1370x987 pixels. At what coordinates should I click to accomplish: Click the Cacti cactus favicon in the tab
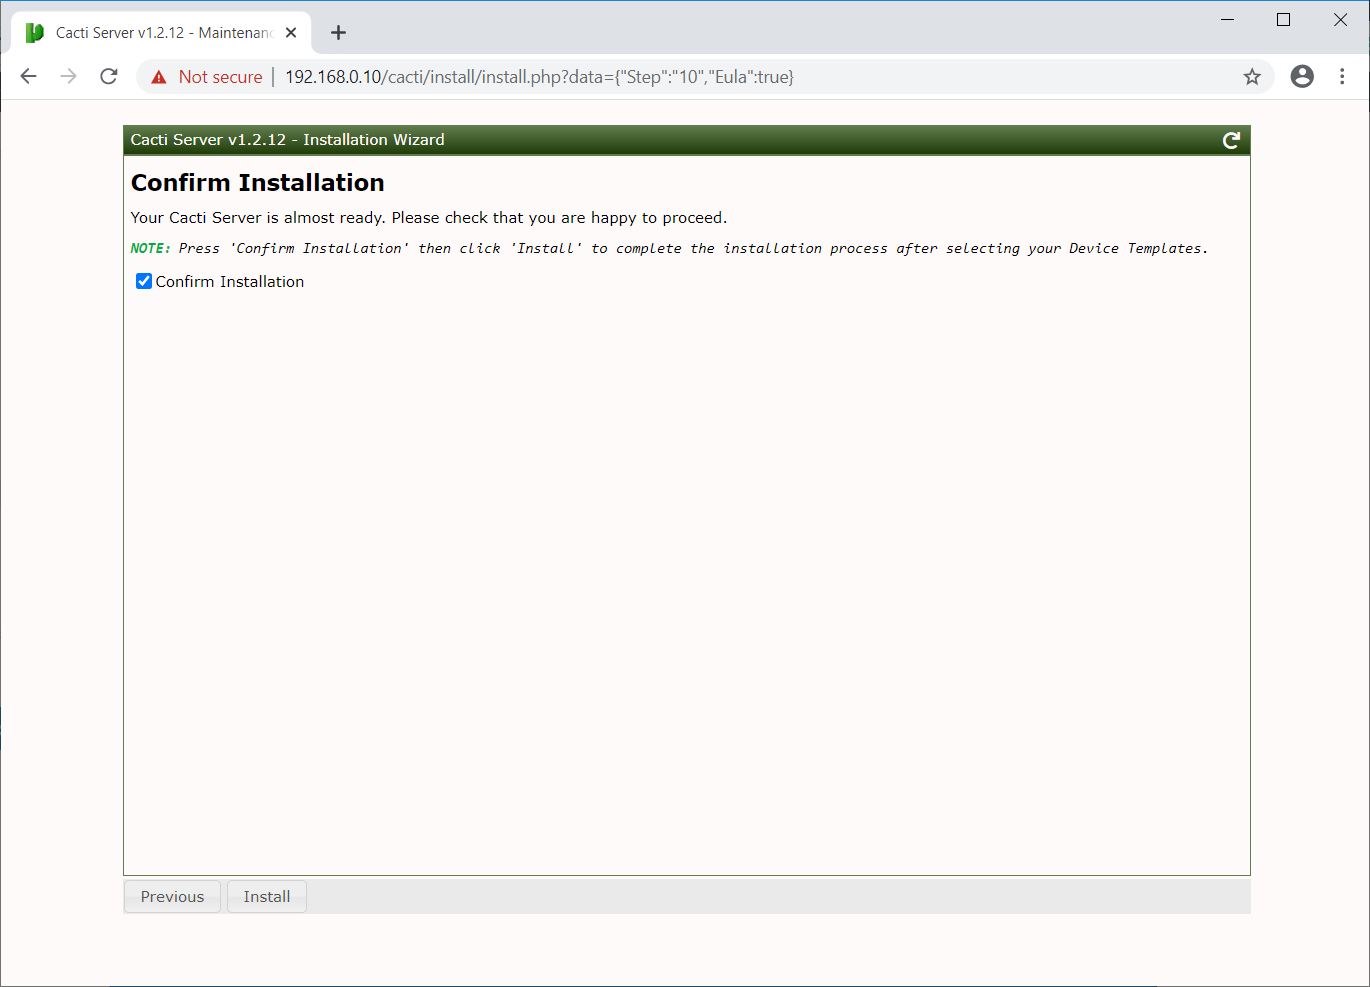35,33
